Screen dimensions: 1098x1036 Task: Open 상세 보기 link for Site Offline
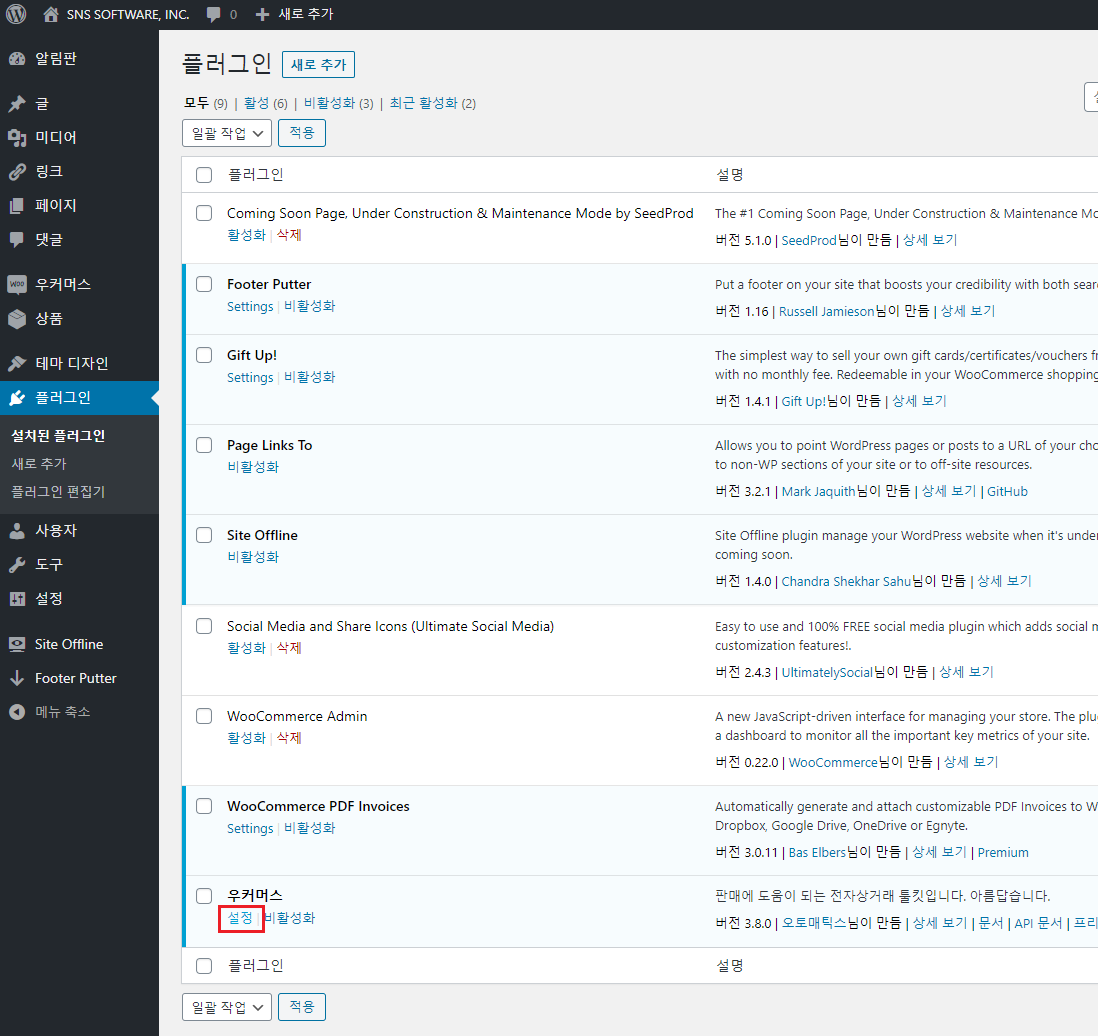(1004, 581)
